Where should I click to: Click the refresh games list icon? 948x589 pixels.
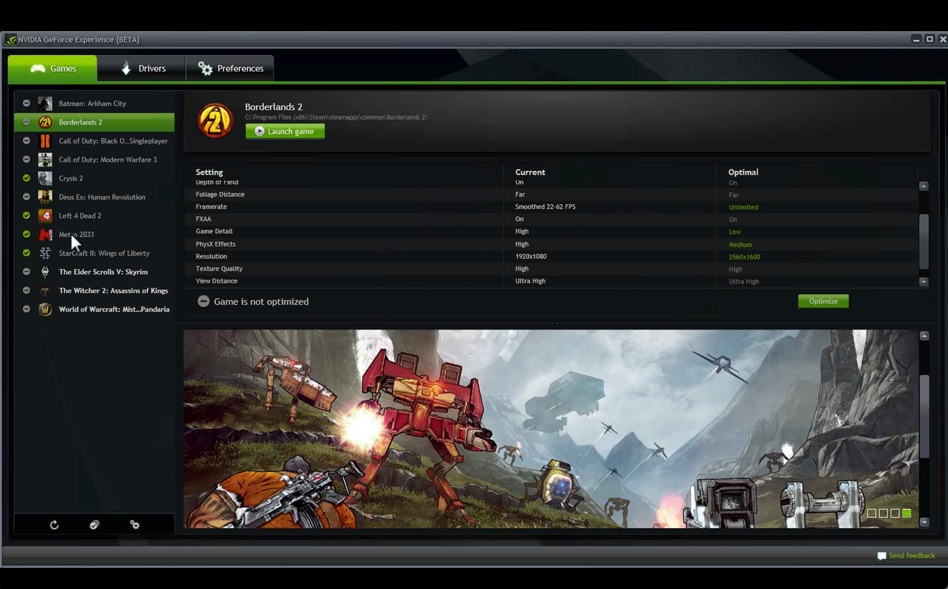(53, 524)
